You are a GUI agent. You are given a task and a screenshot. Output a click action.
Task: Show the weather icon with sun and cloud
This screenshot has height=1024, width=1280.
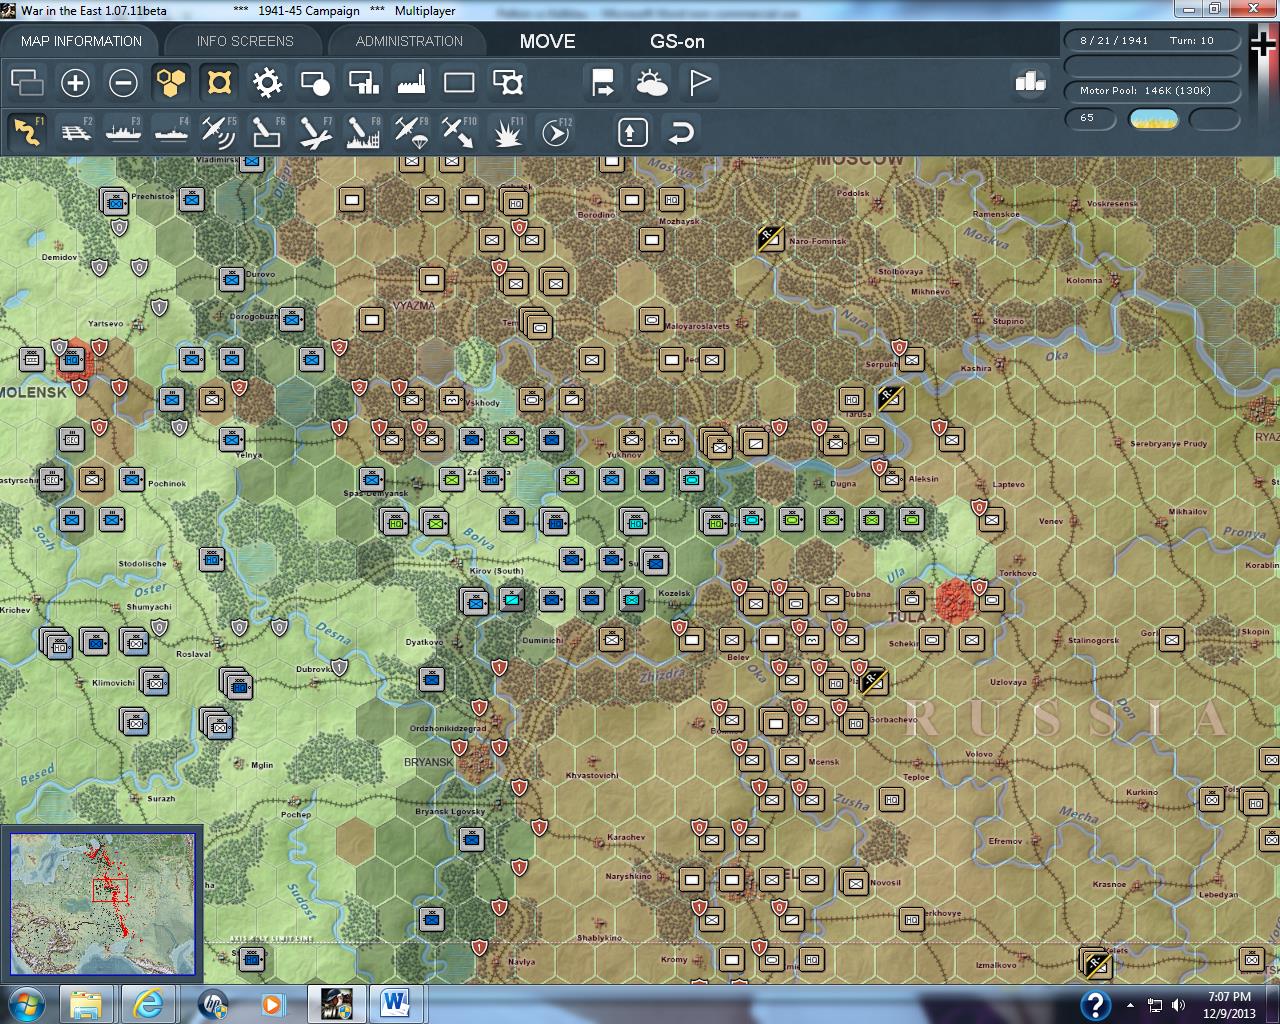click(652, 82)
